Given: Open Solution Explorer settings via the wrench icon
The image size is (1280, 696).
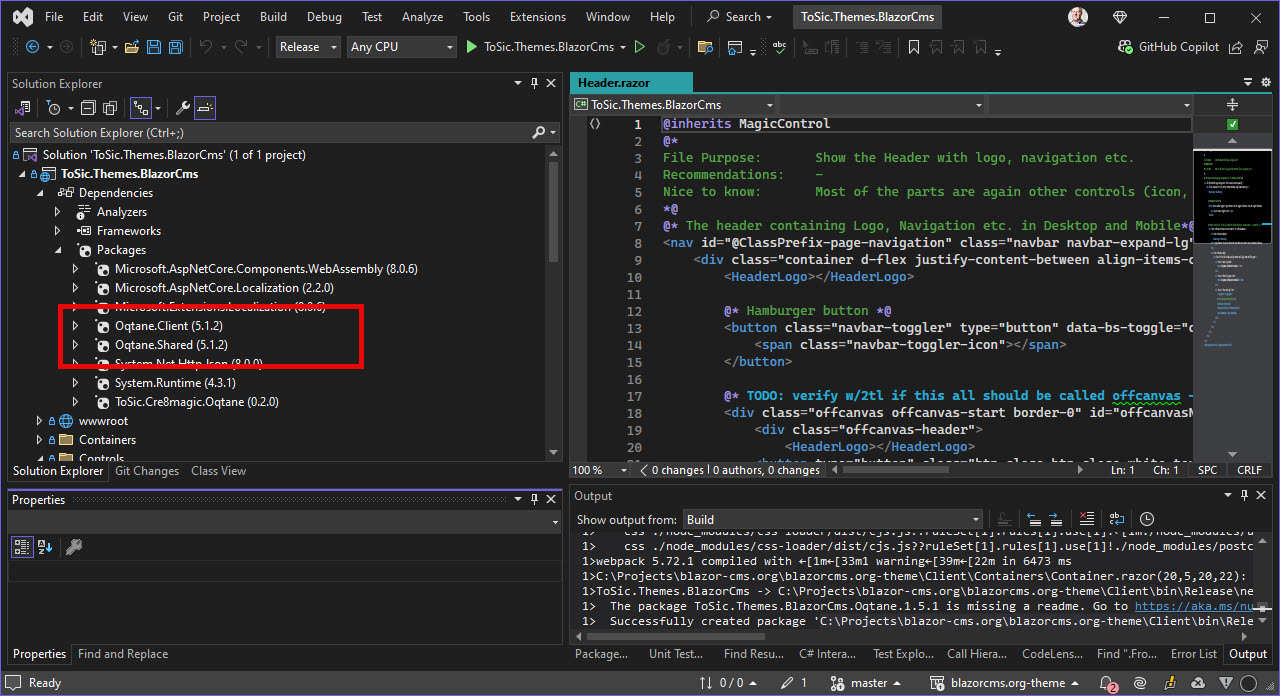Looking at the screenshot, I should 181,107.
